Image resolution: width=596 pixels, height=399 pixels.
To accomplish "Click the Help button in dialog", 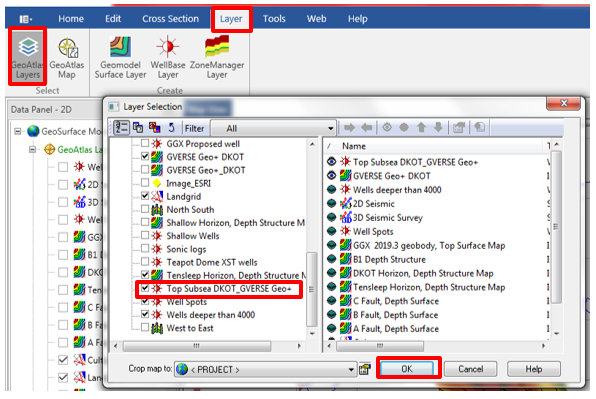I will pos(534,369).
